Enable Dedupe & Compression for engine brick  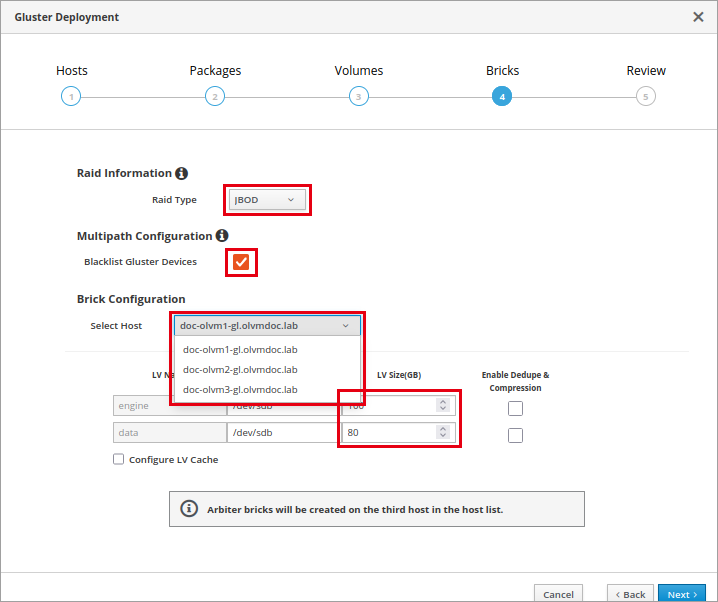(515, 408)
